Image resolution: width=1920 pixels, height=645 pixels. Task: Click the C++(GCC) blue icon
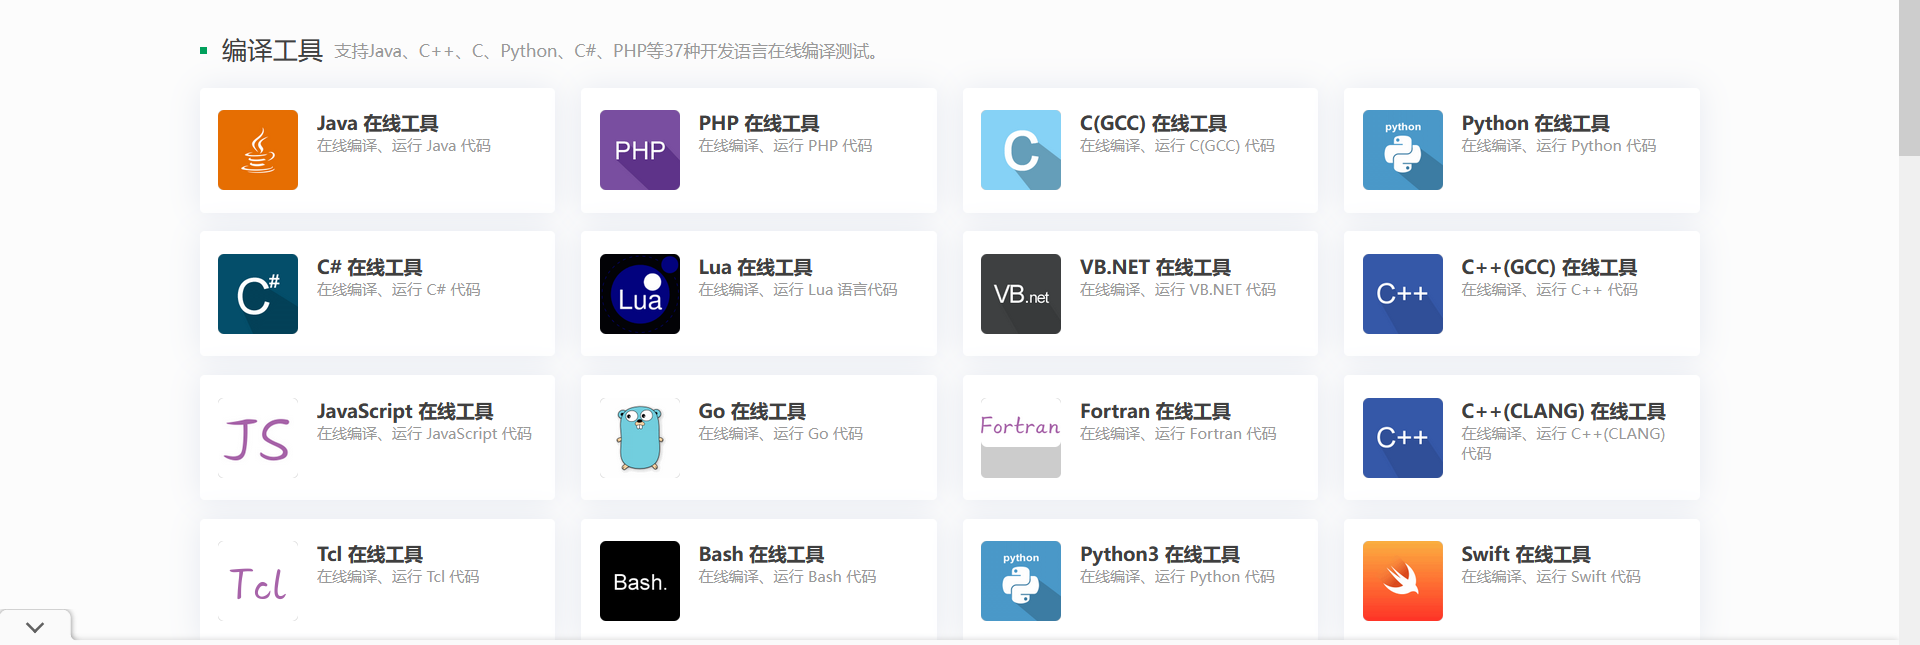coord(1403,294)
